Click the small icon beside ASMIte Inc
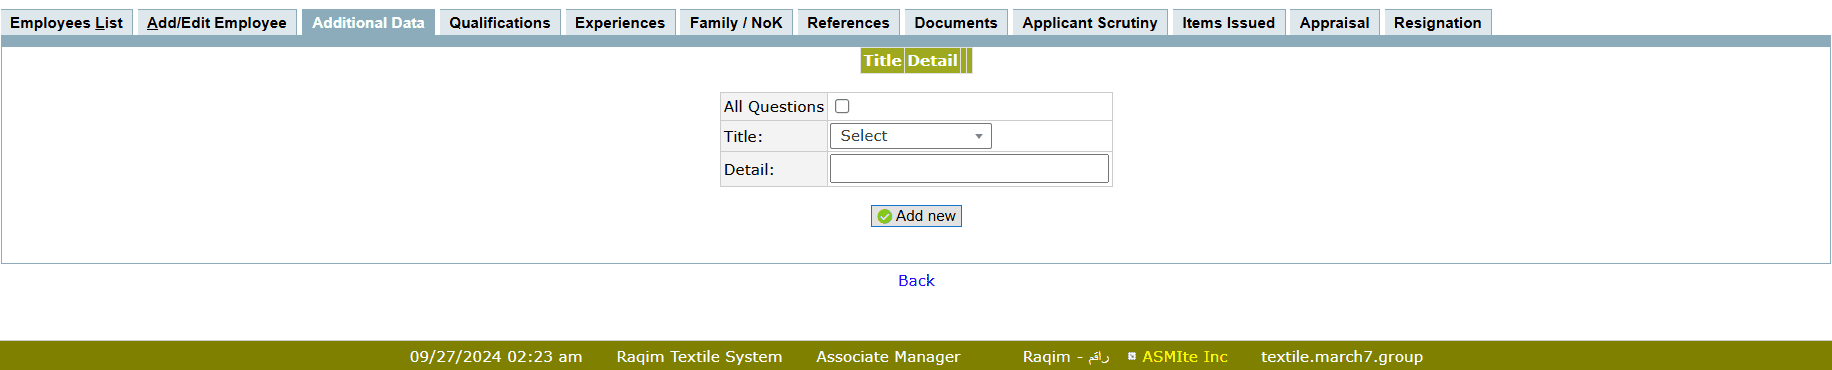The height and width of the screenshot is (370, 1832). (1132, 356)
